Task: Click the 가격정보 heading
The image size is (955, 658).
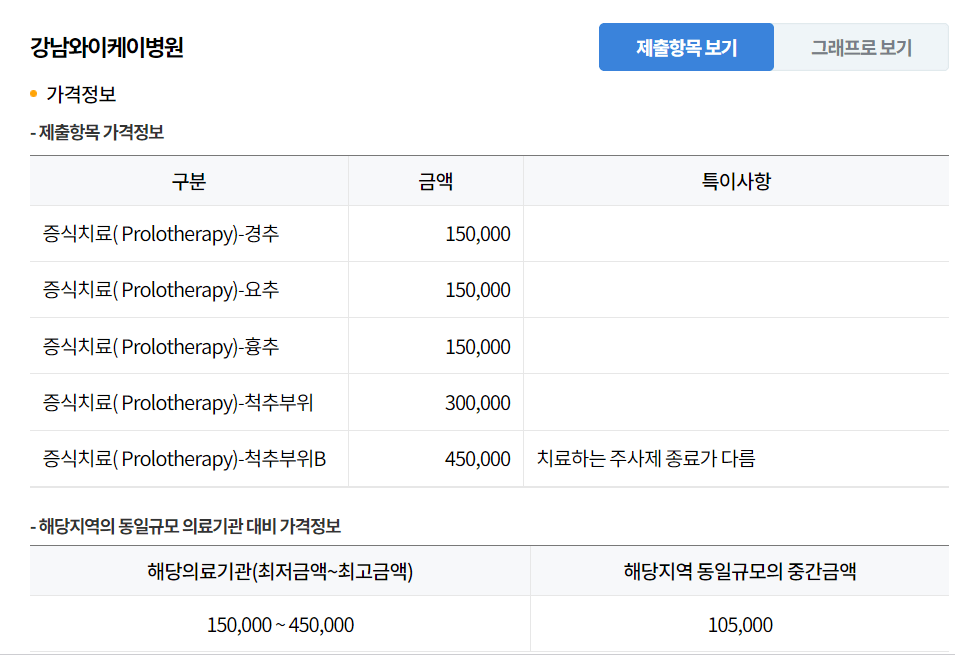Action: [x=81, y=94]
